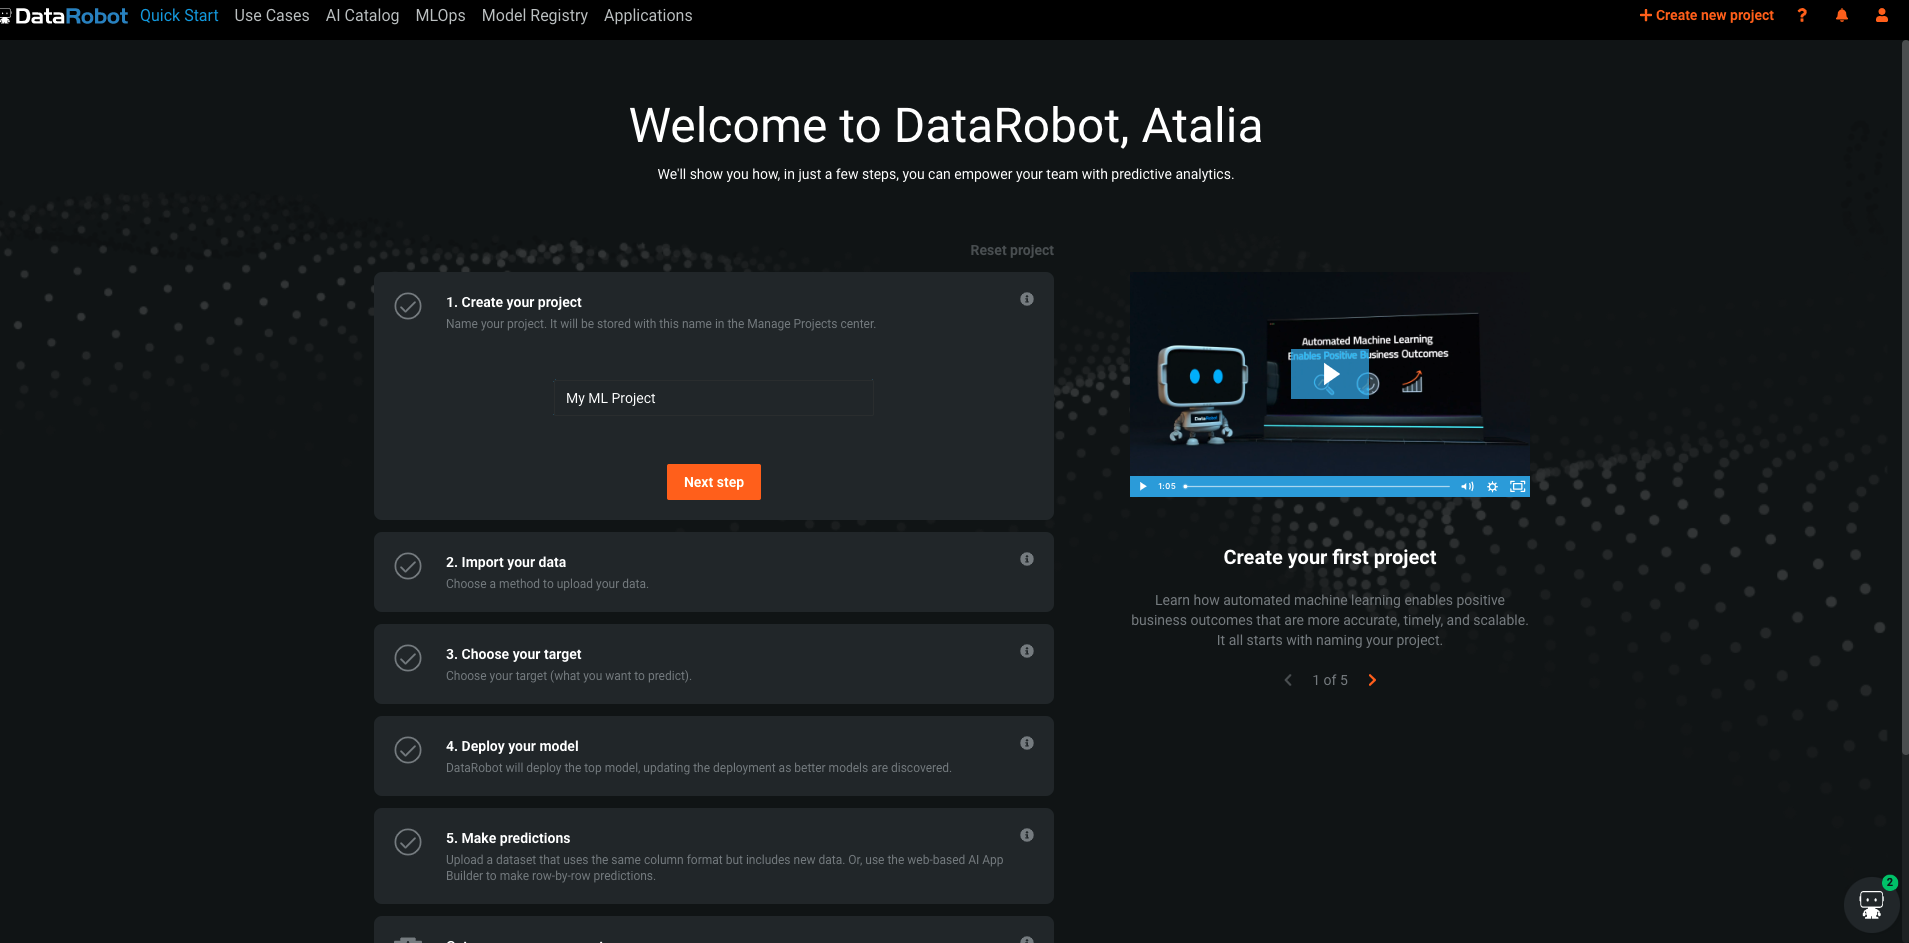Expand the Make predictions step

coord(714,856)
